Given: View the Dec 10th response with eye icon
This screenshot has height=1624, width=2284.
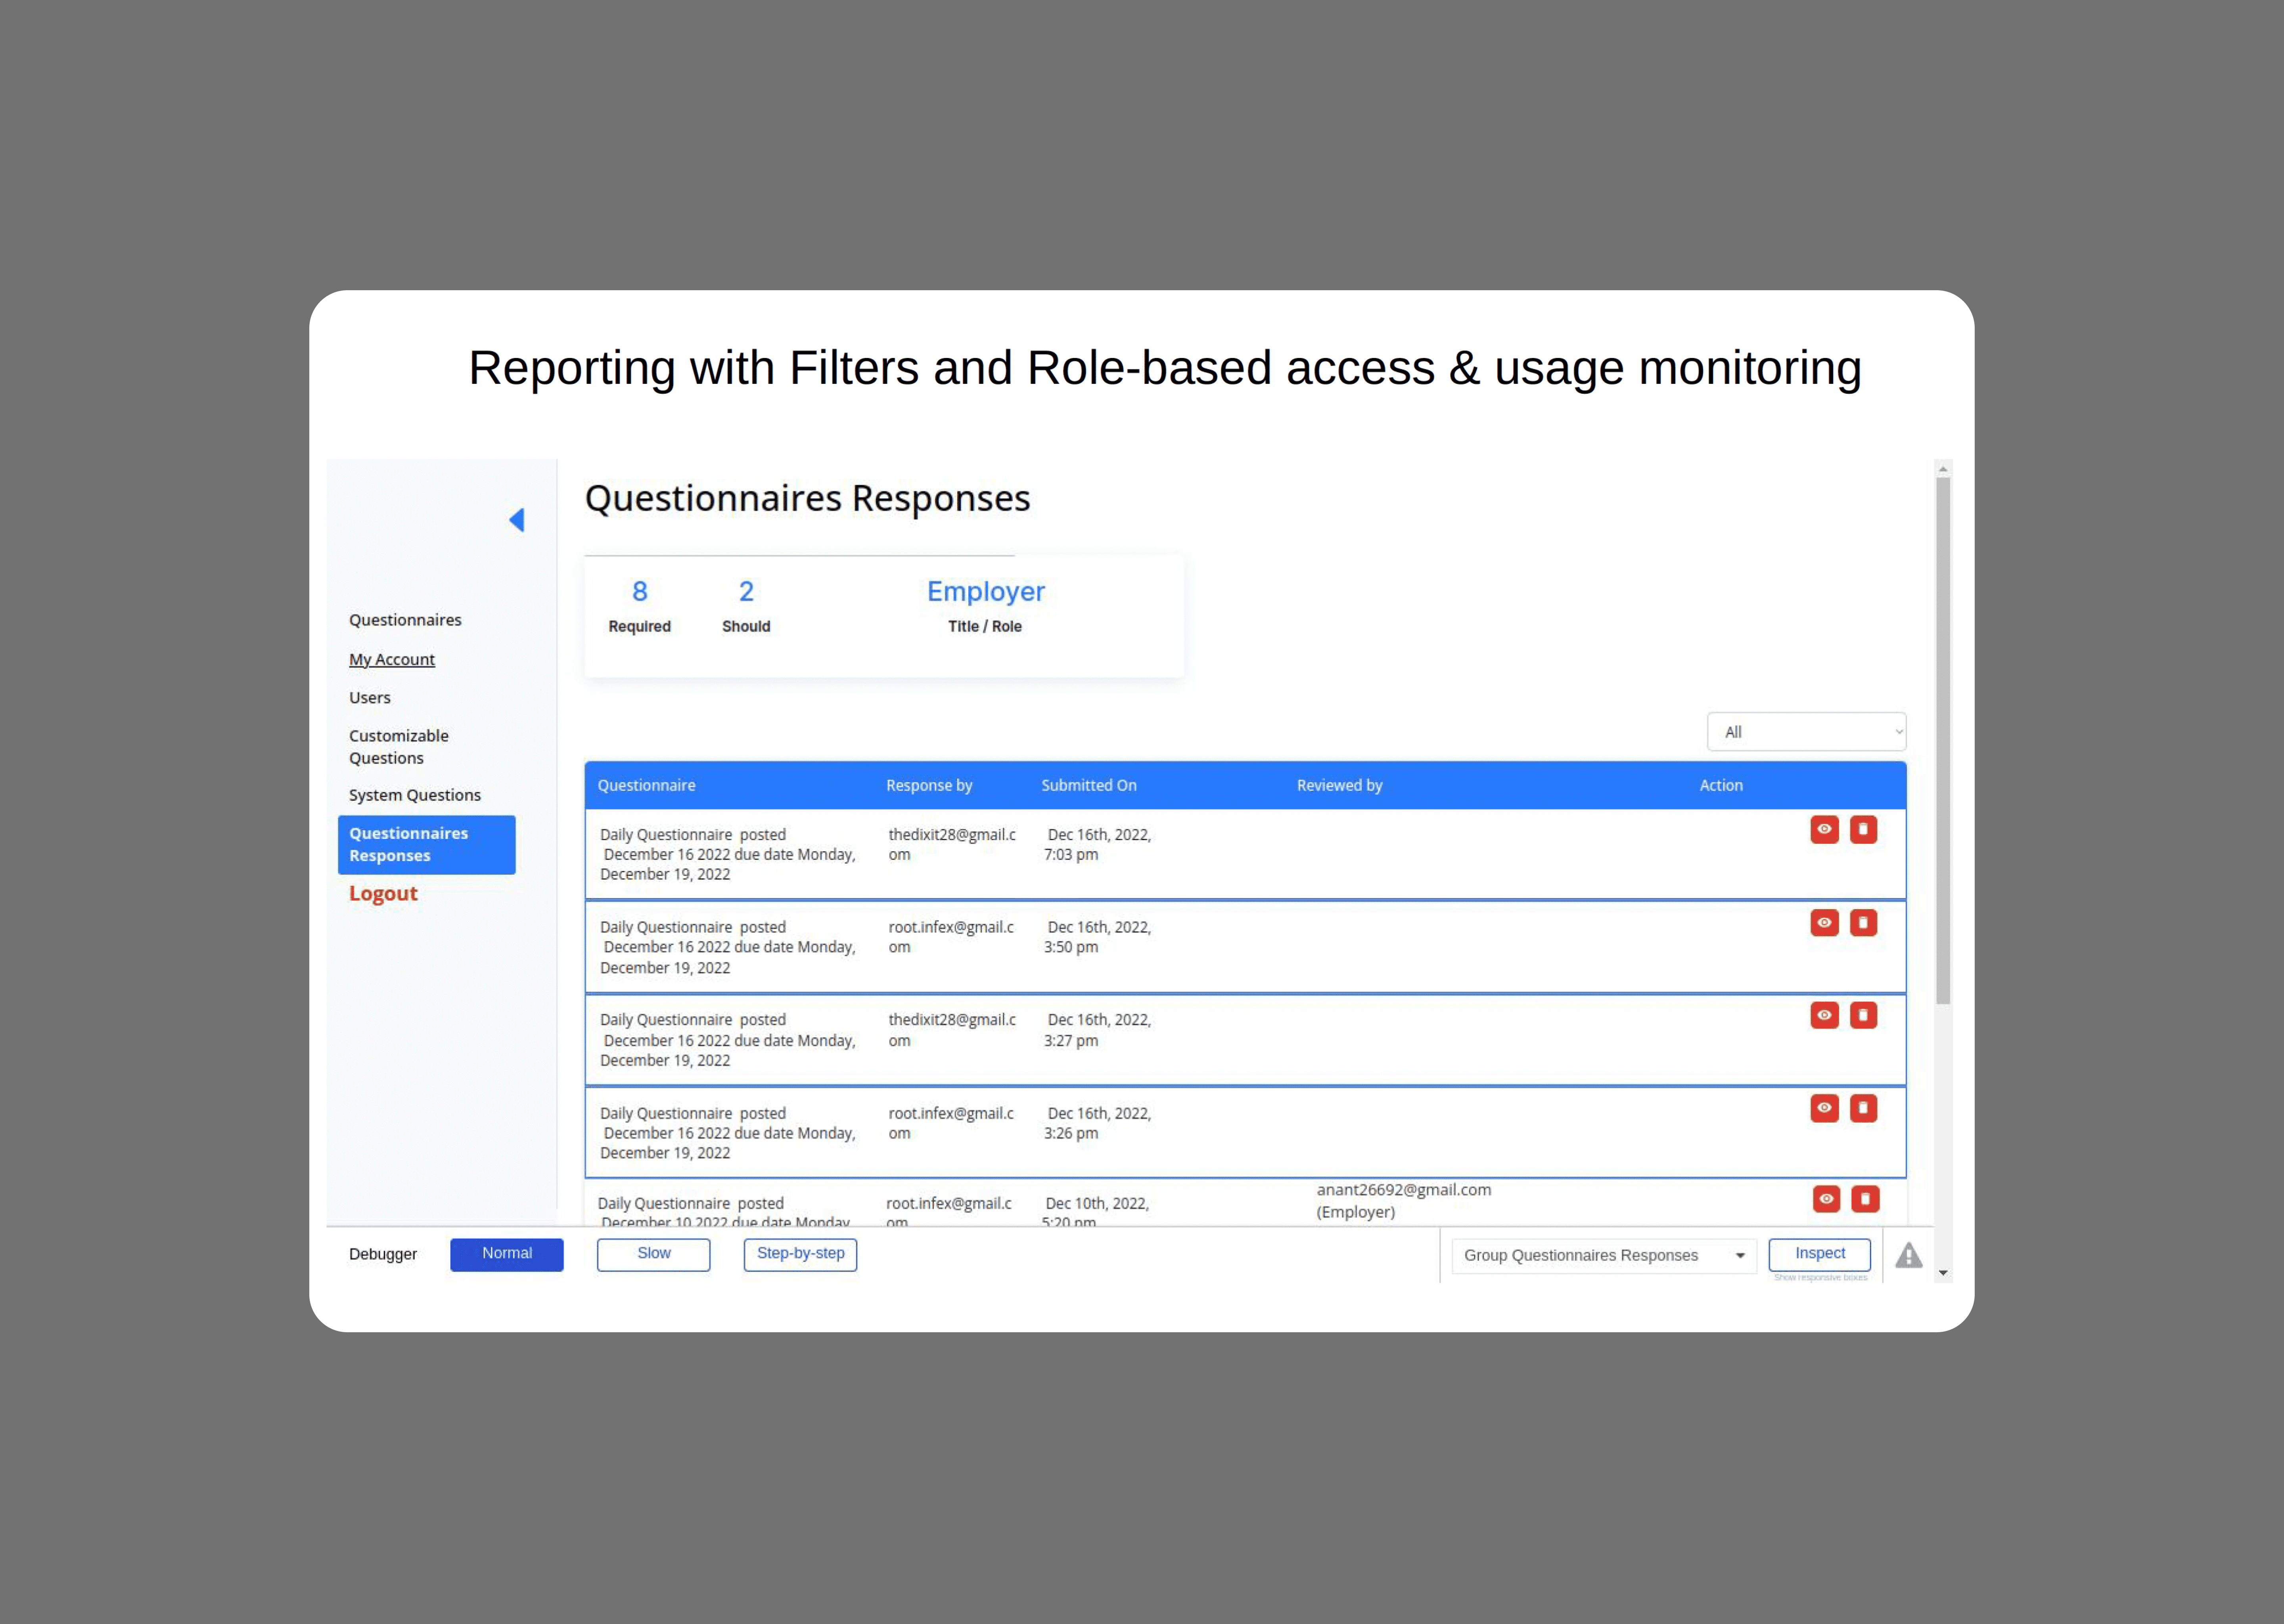Looking at the screenshot, I should (1826, 1199).
